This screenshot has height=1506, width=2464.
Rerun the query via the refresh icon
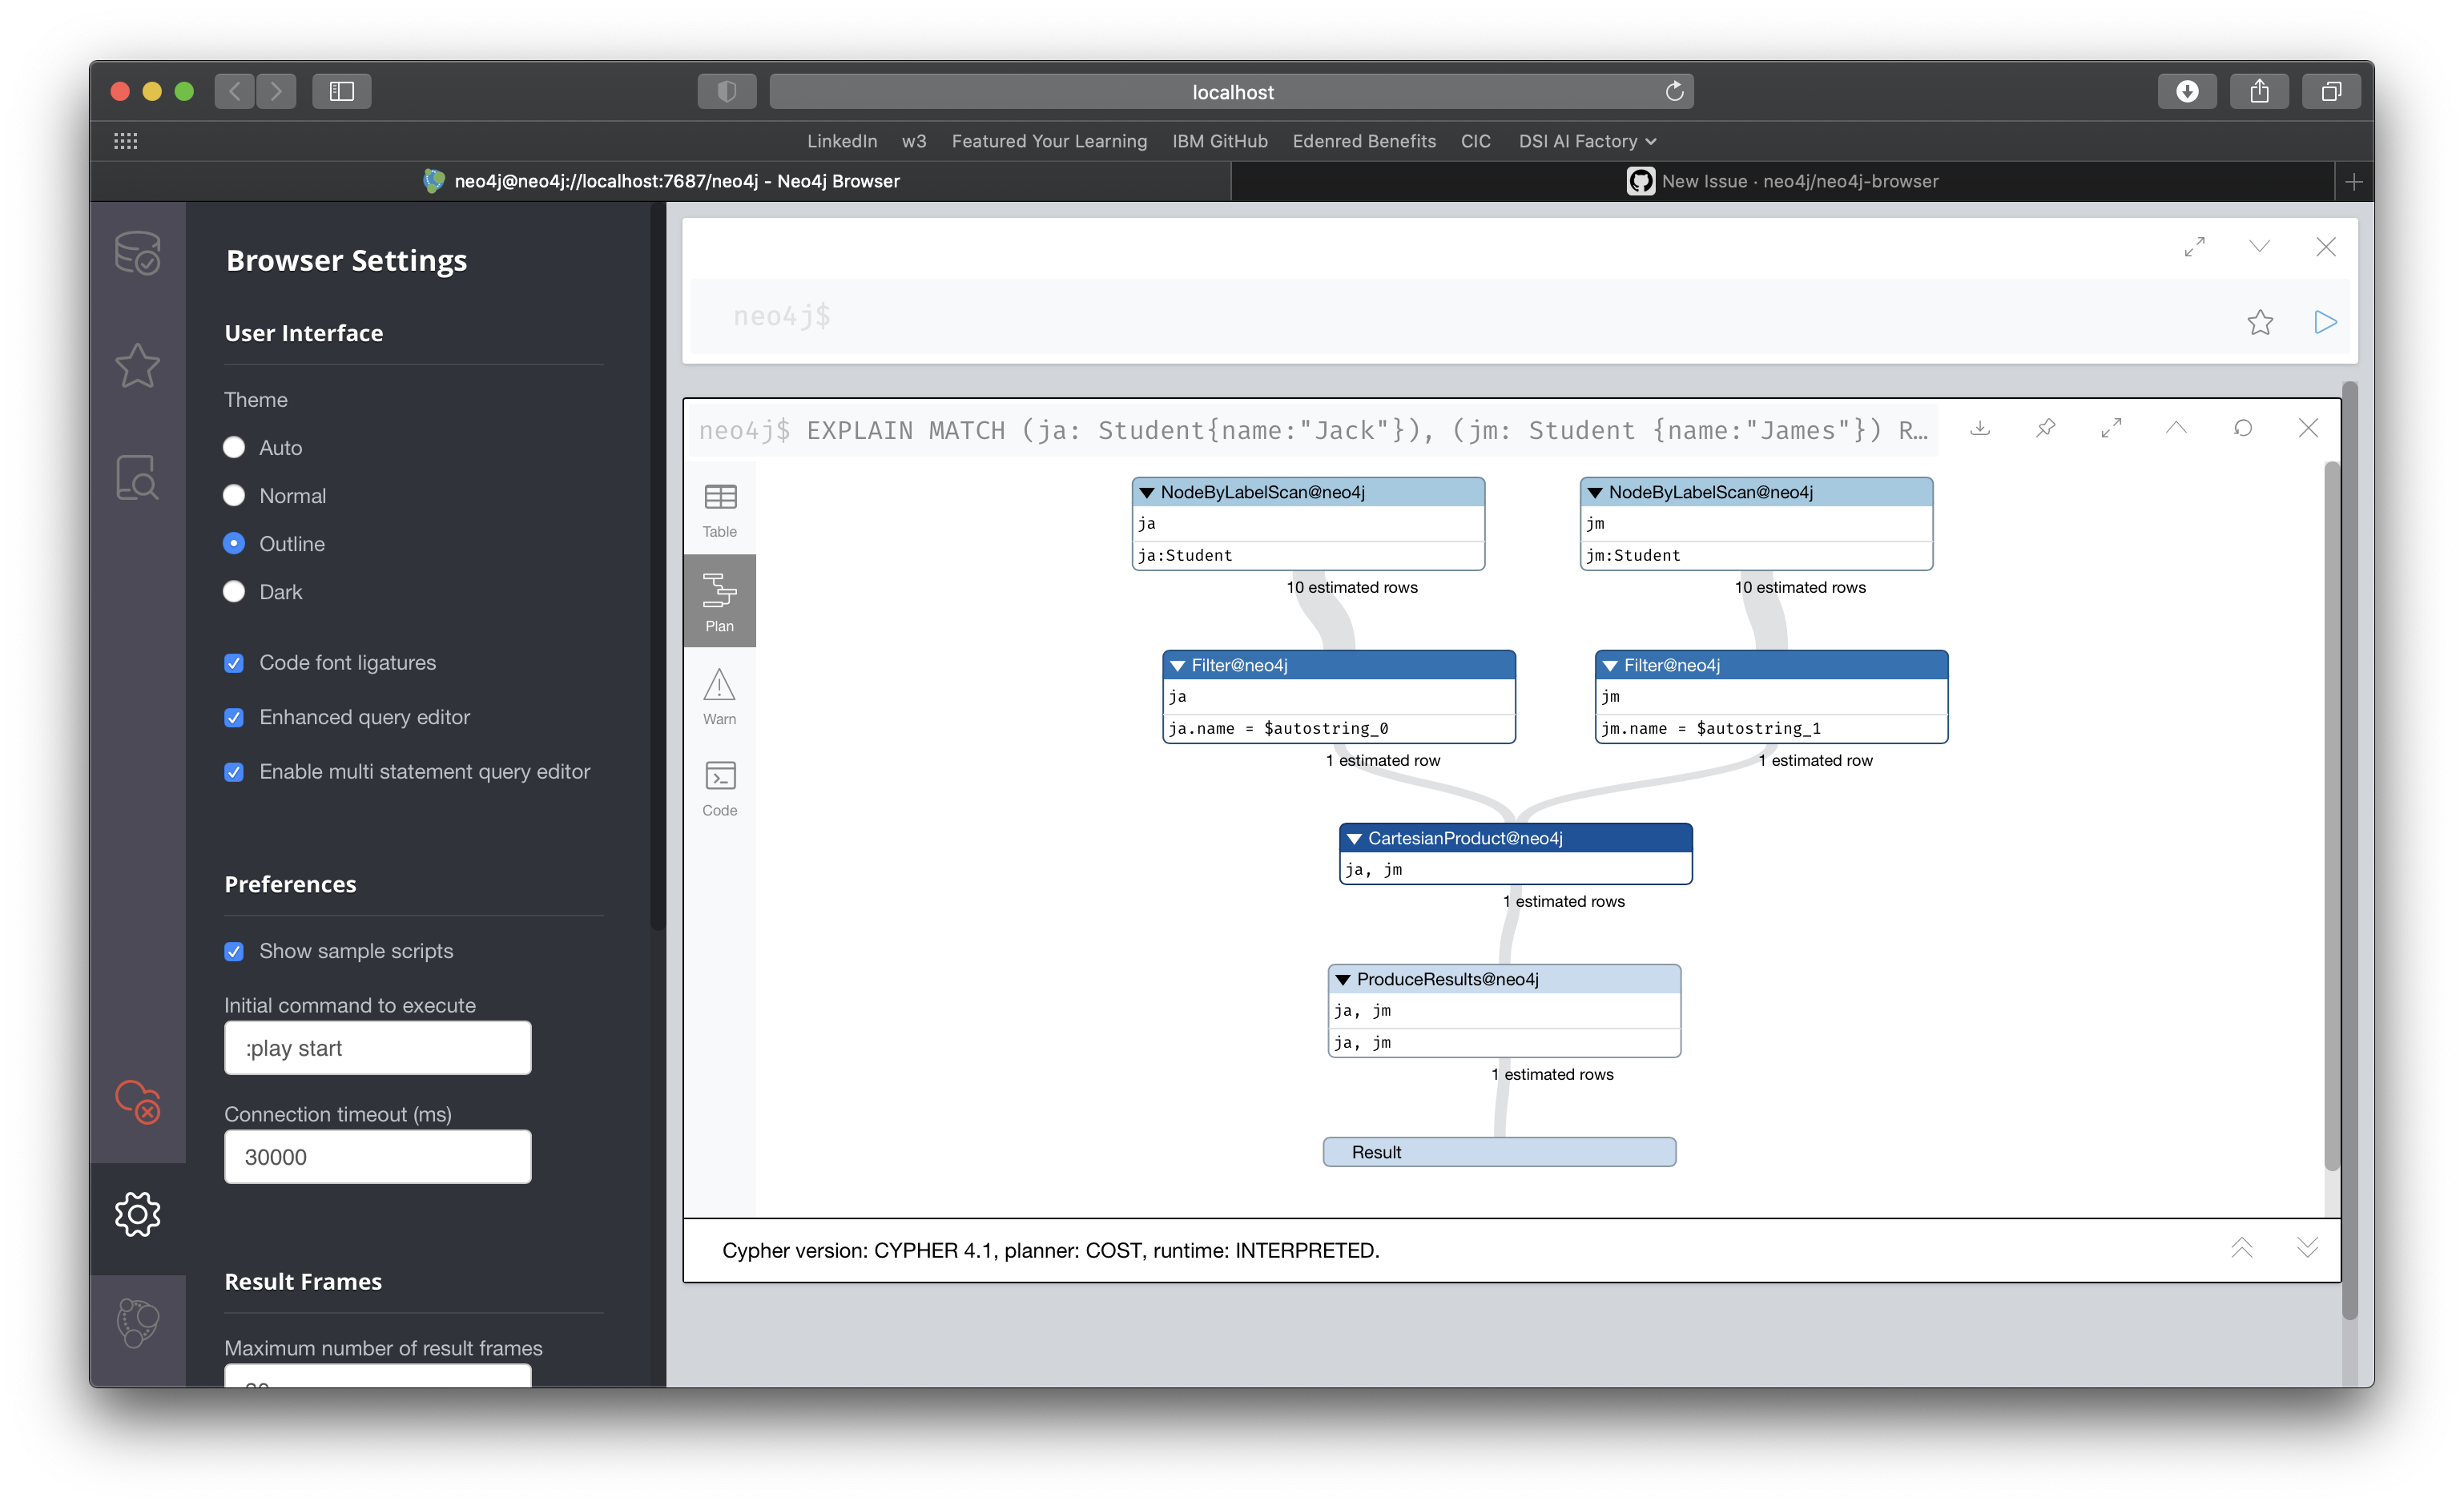pyautogui.click(x=2244, y=428)
